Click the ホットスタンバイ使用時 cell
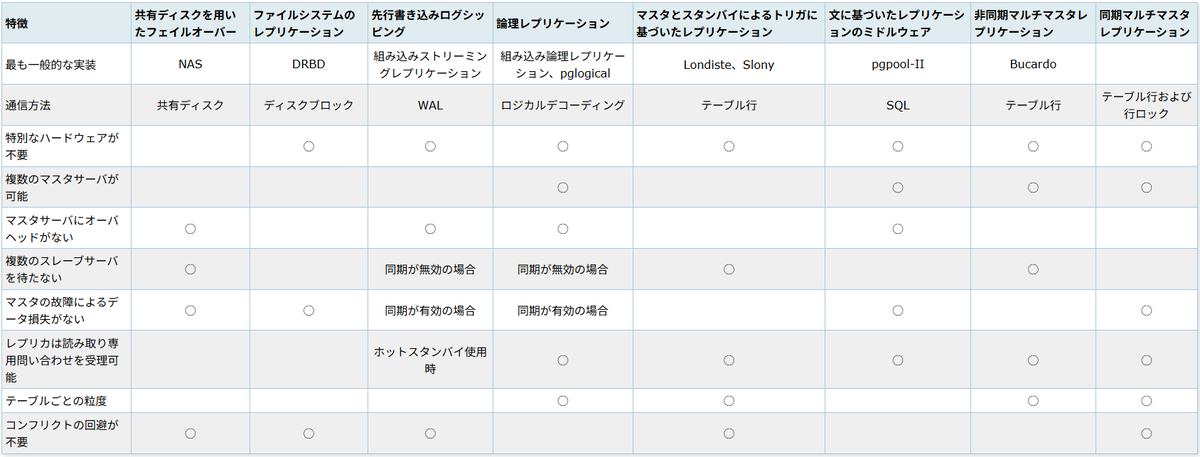The height and width of the screenshot is (457, 1200). pos(430,360)
